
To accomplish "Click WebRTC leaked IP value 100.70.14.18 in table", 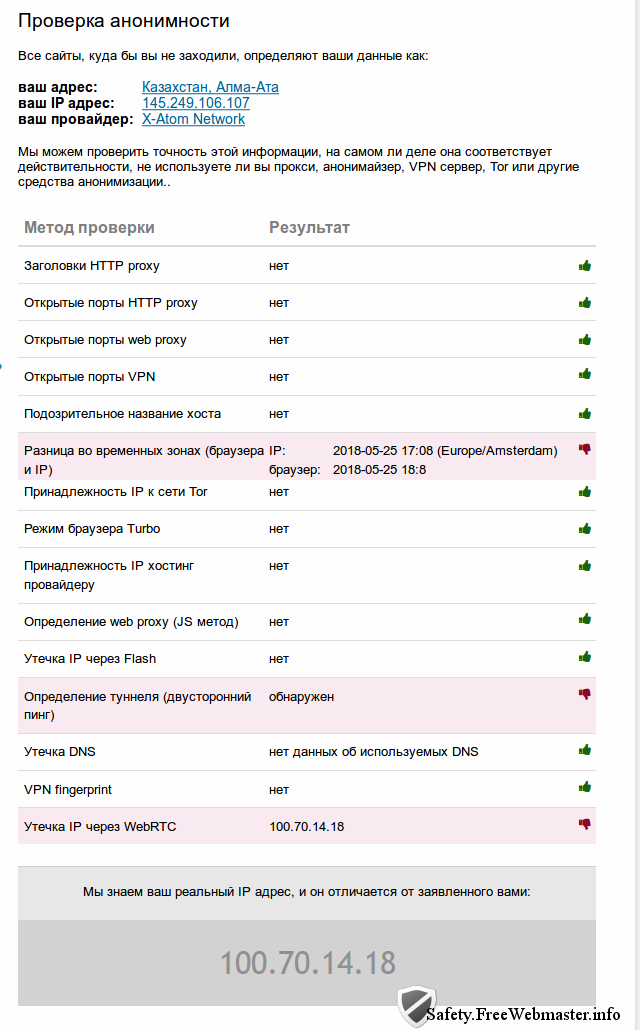I will pos(306,826).
